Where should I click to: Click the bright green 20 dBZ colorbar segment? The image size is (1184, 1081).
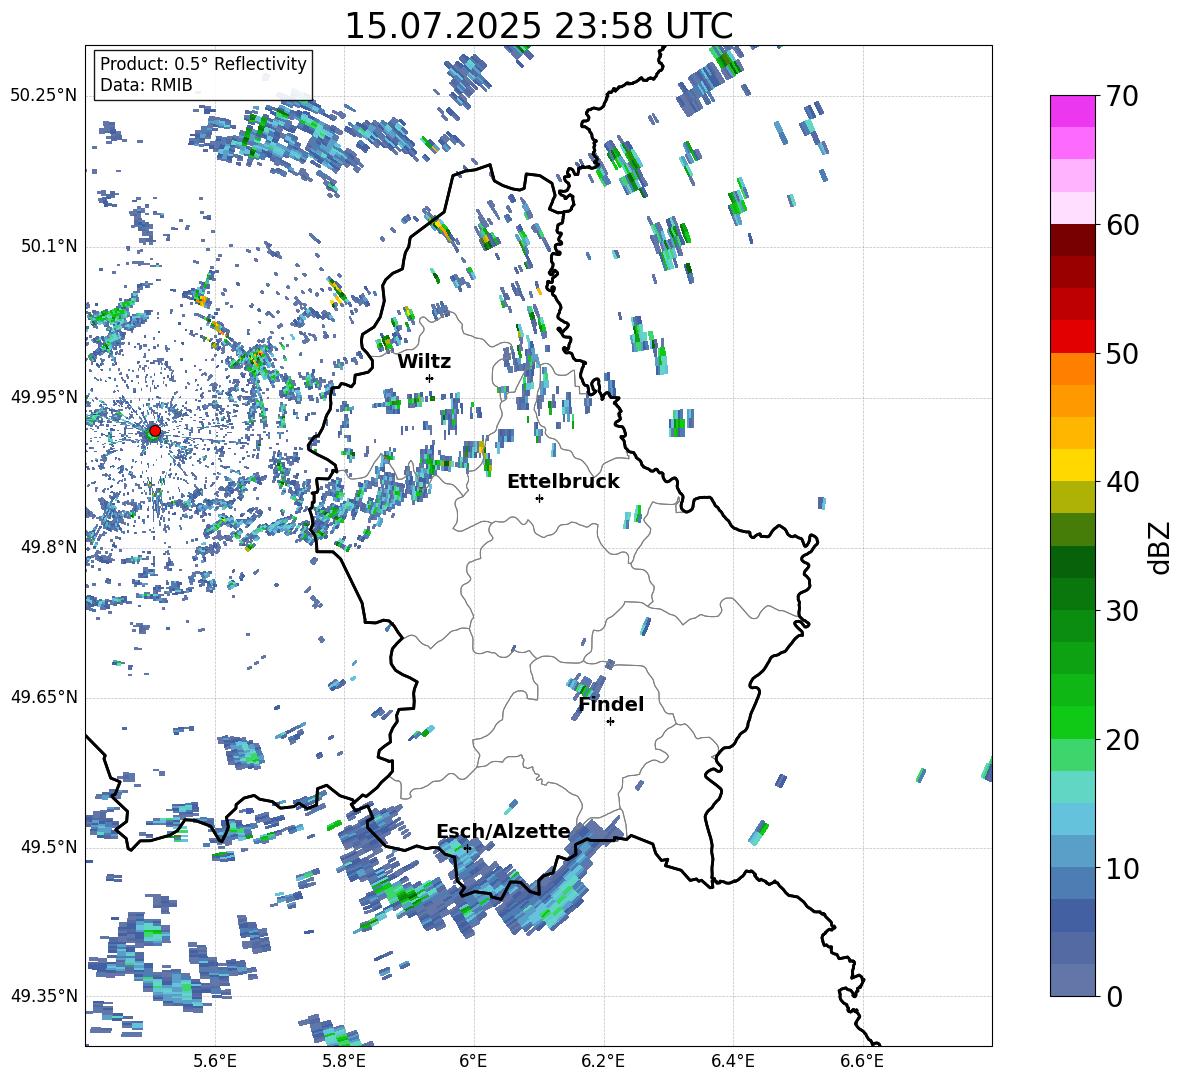[1072, 722]
